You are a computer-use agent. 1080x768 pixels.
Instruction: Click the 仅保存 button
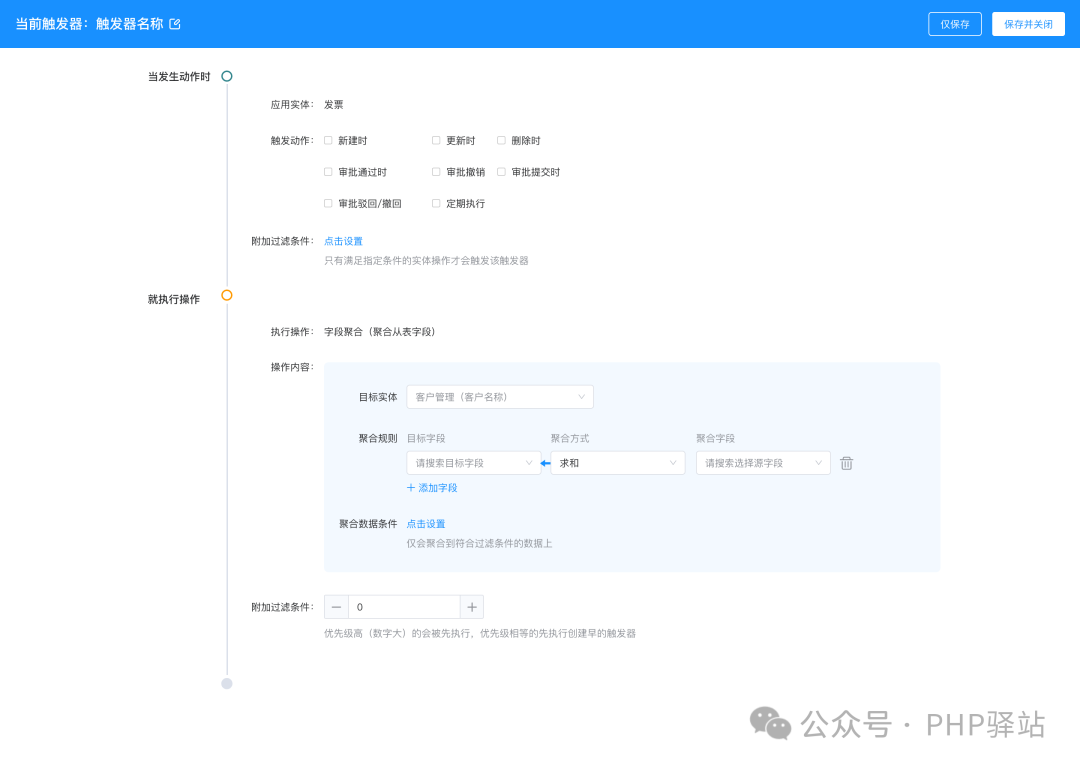(955, 24)
